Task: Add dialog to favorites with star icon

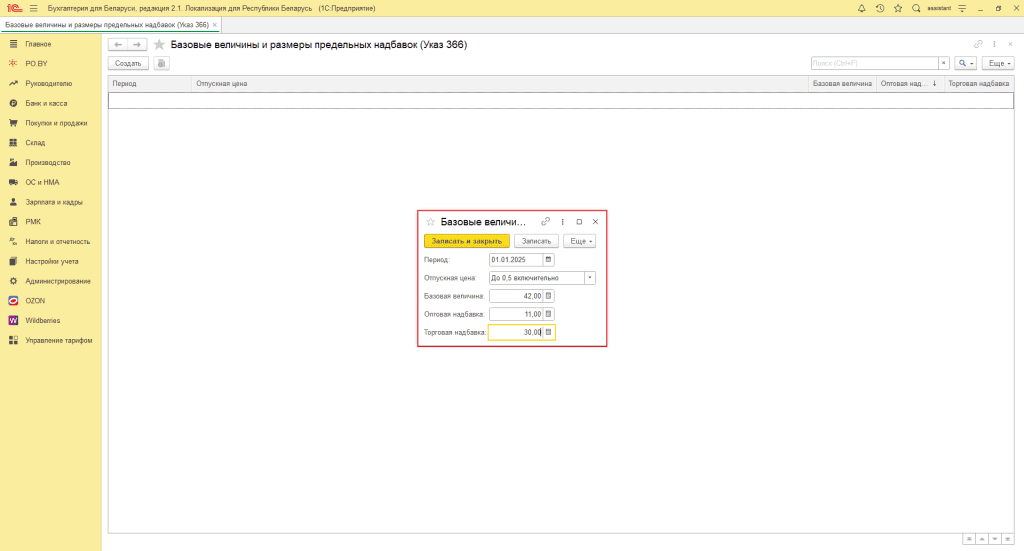Action: pos(430,221)
